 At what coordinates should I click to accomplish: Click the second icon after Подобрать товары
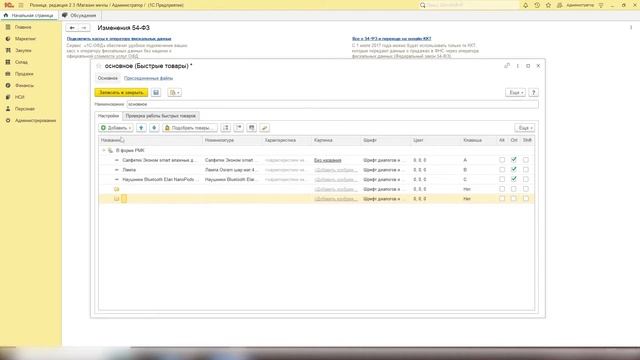coord(239,128)
